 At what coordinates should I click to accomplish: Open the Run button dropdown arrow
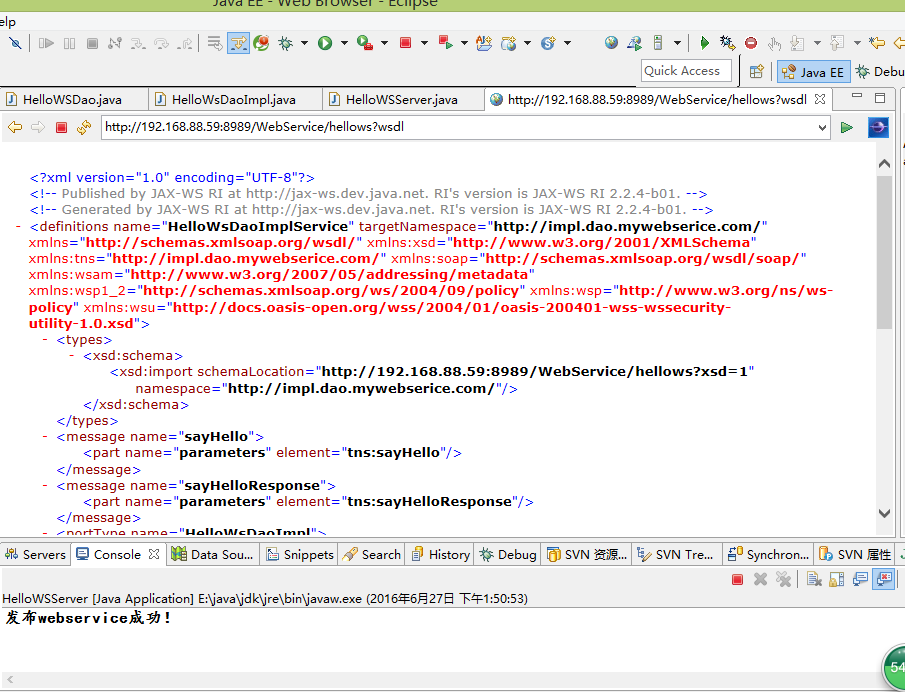(x=344, y=43)
